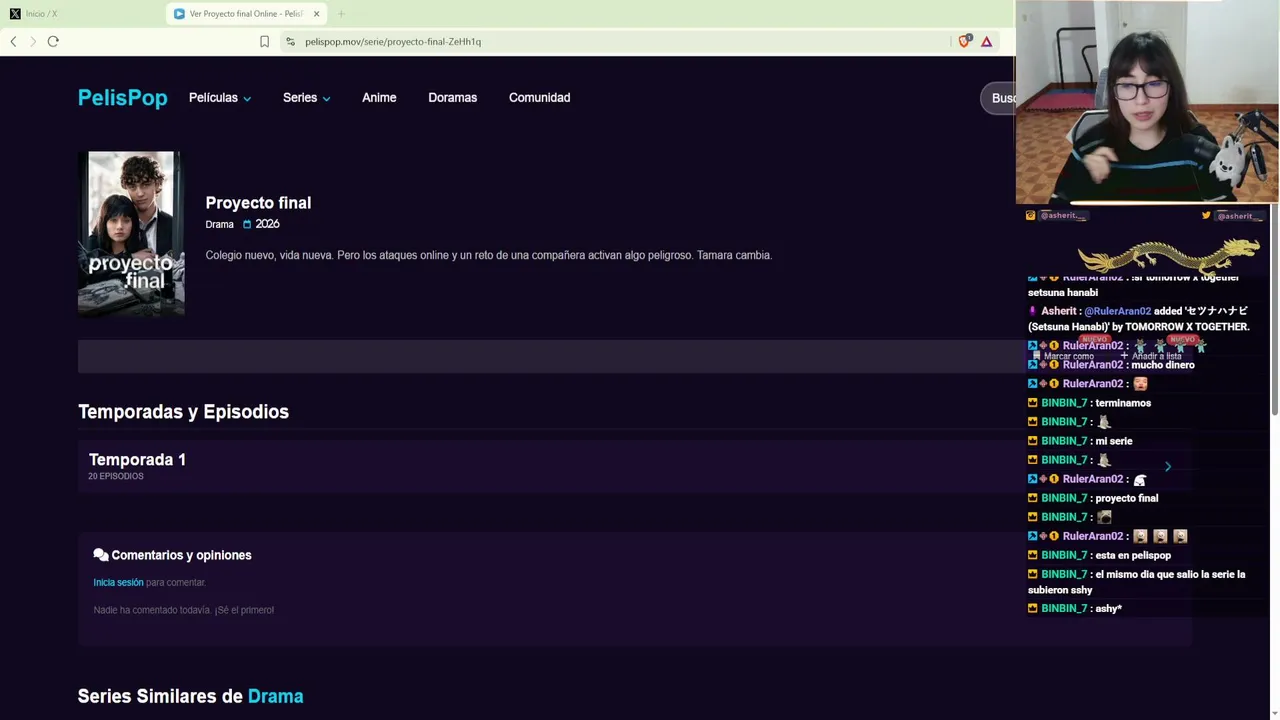Expand the Series dropdown menu

tap(306, 98)
